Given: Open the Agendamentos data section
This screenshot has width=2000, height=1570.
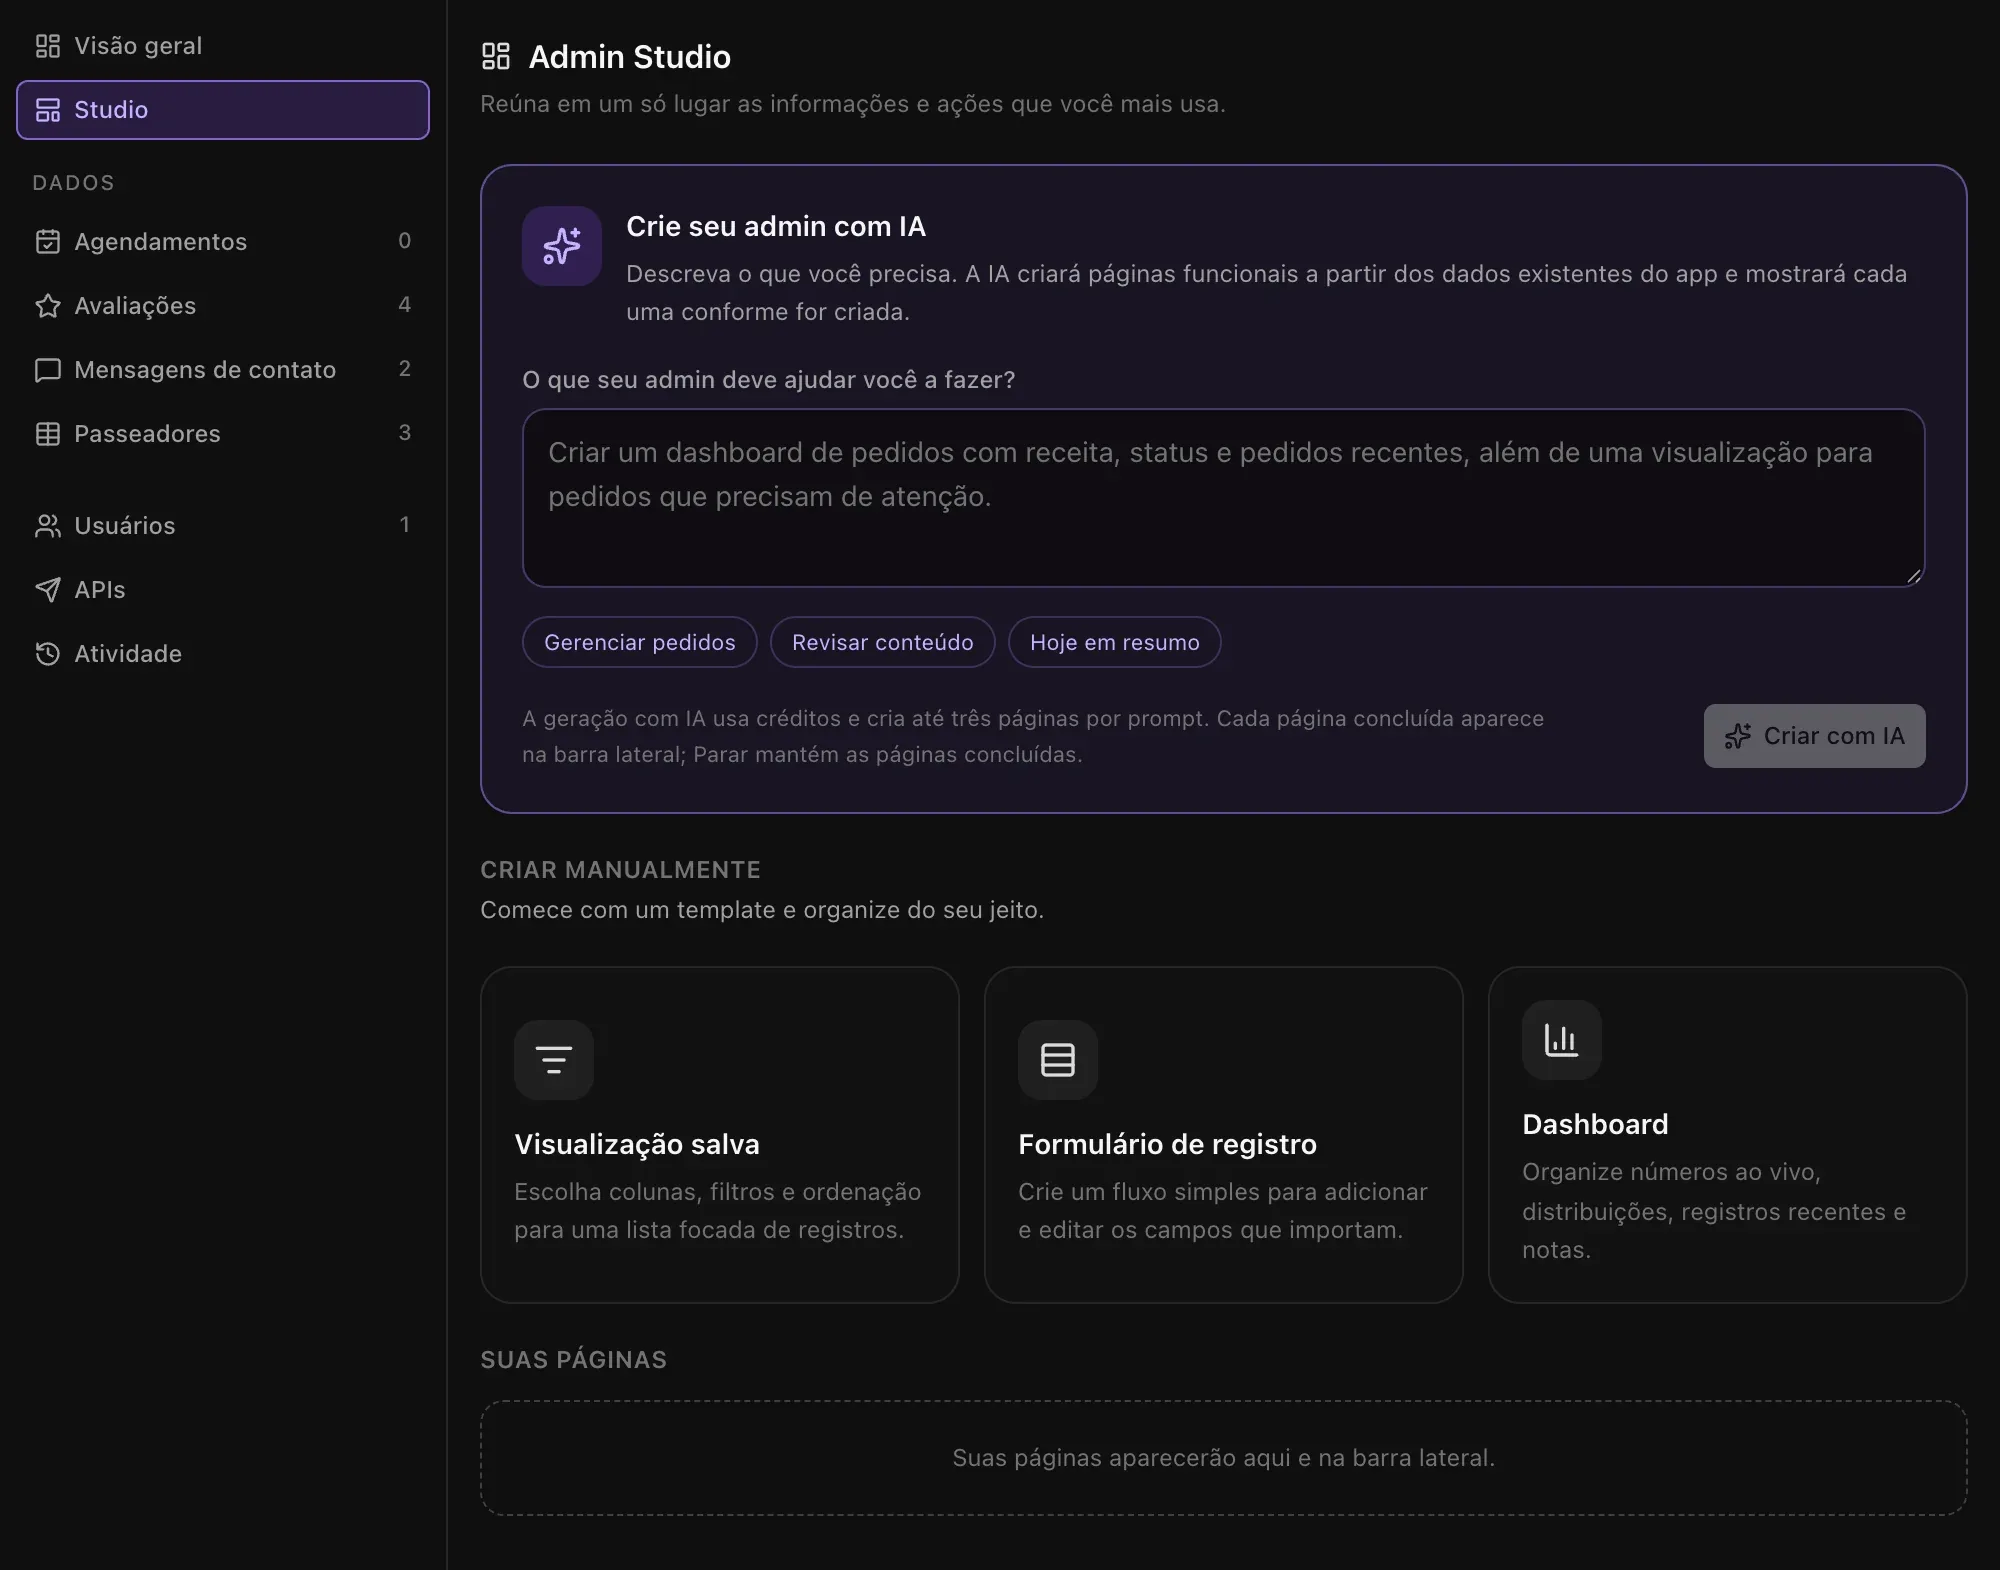Looking at the screenshot, I should (x=223, y=242).
